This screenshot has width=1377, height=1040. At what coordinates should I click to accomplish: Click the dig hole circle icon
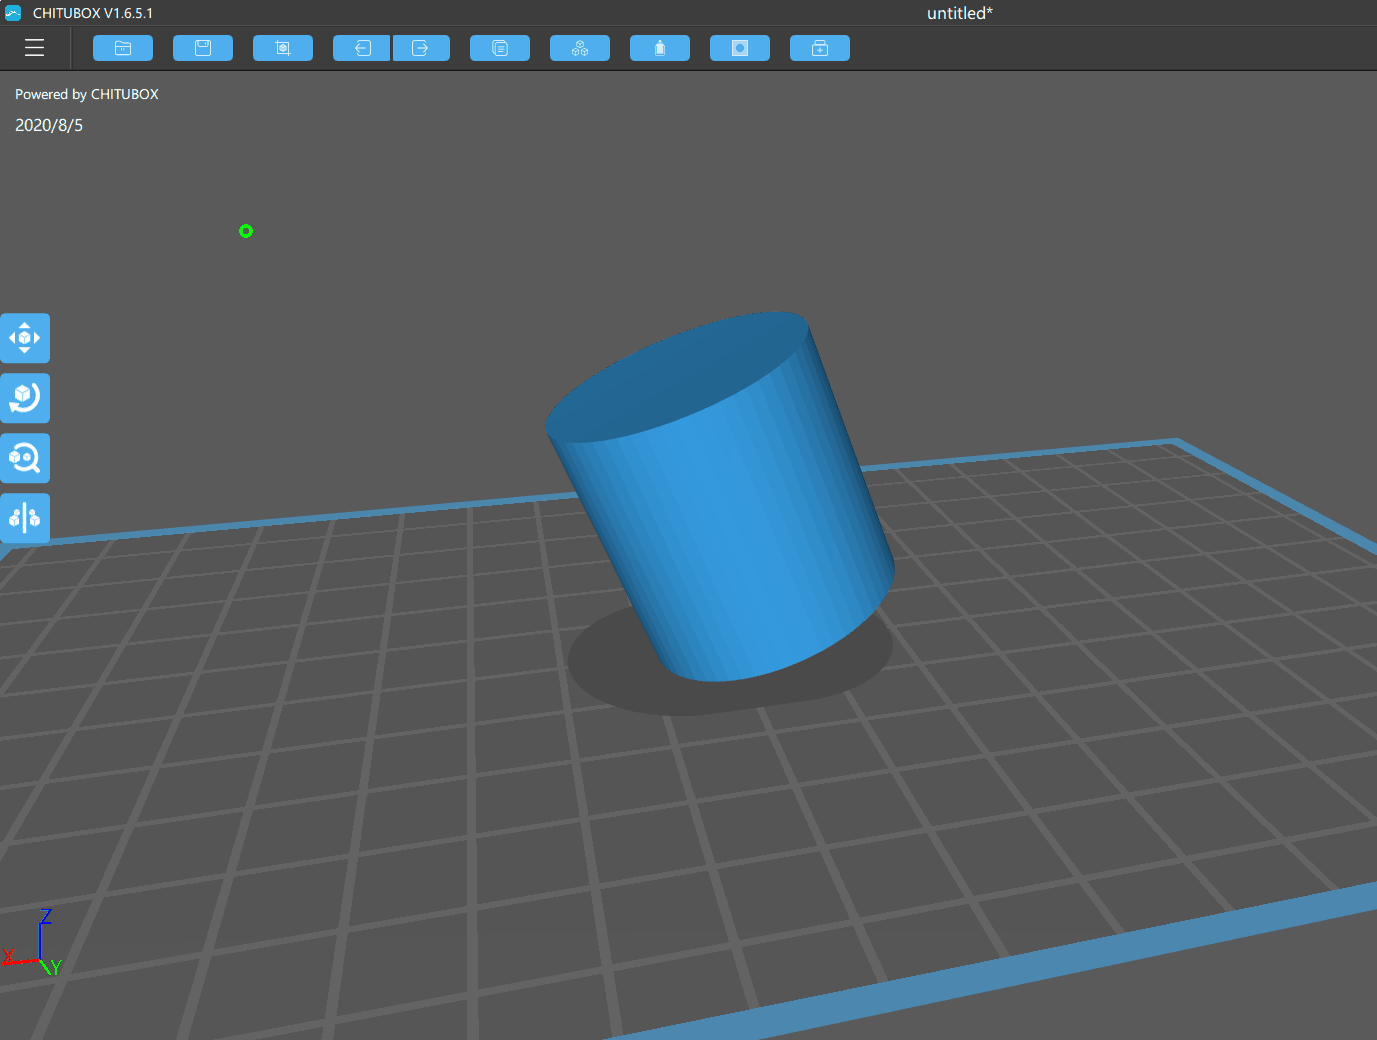tap(740, 48)
